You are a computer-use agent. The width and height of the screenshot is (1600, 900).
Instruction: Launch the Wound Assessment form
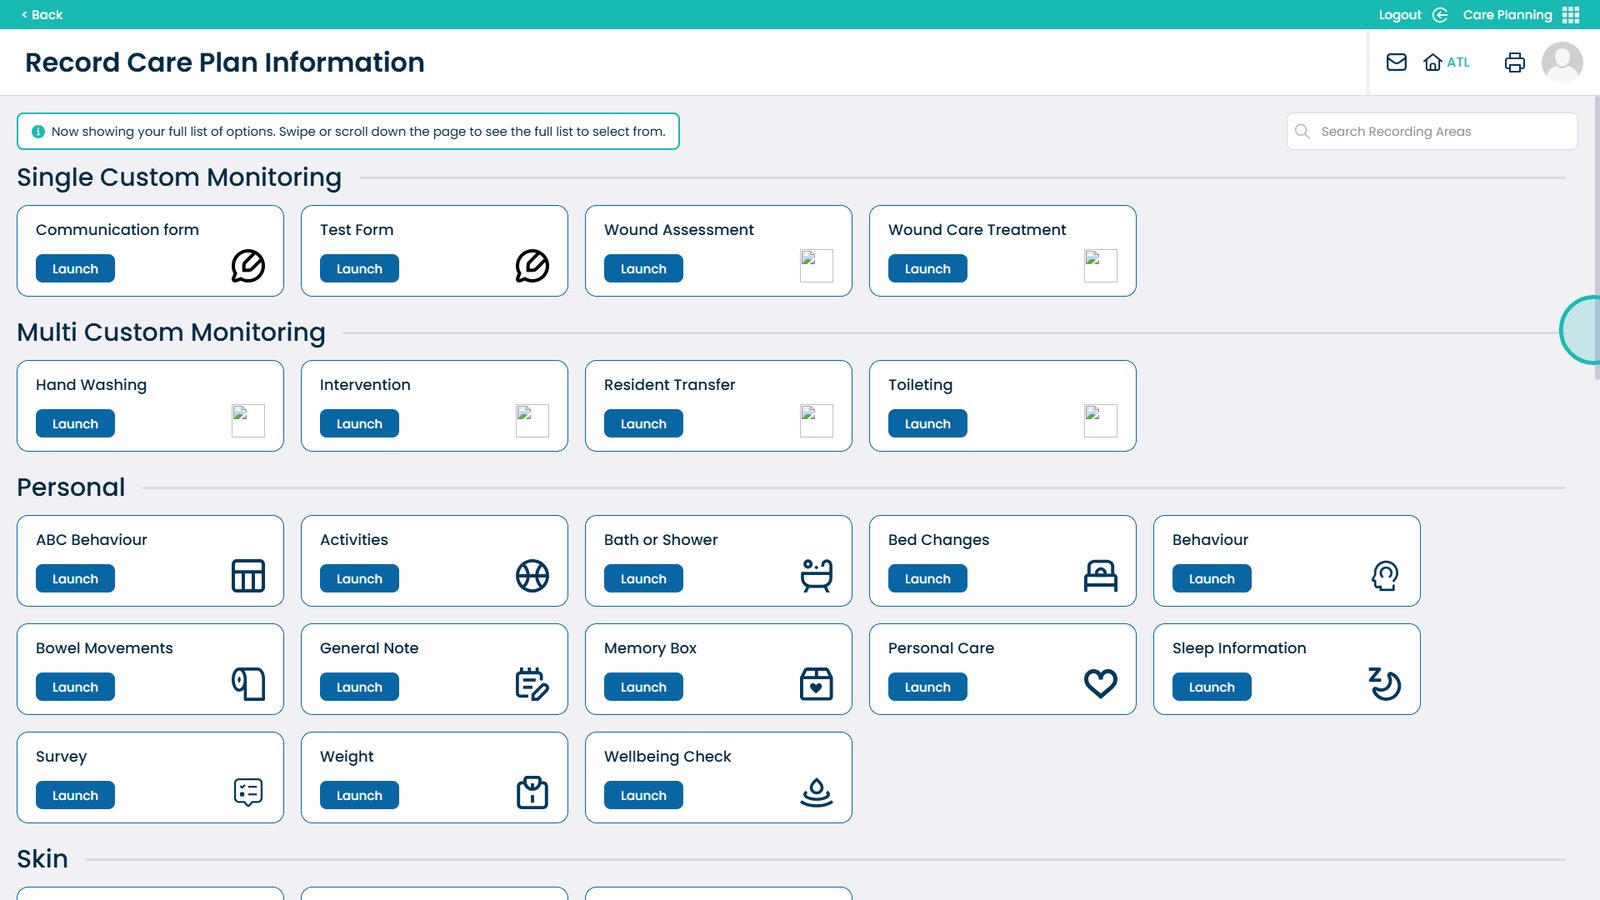point(643,269)
